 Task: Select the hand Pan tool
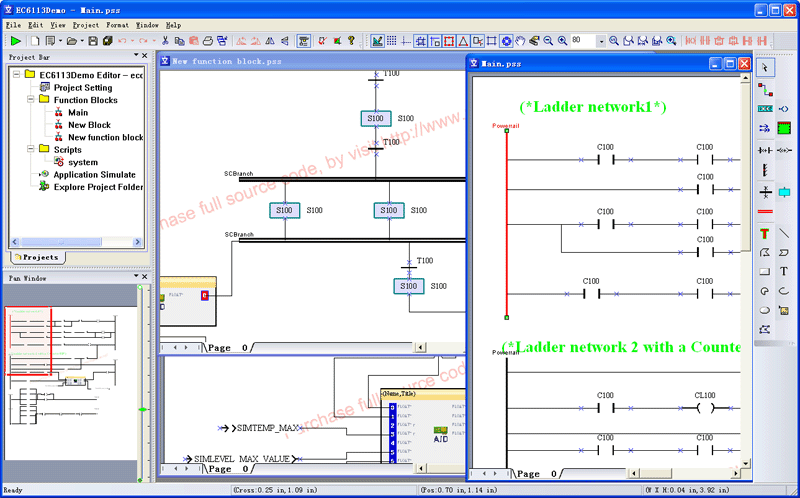pyautogui.click(x=519, y=41)
